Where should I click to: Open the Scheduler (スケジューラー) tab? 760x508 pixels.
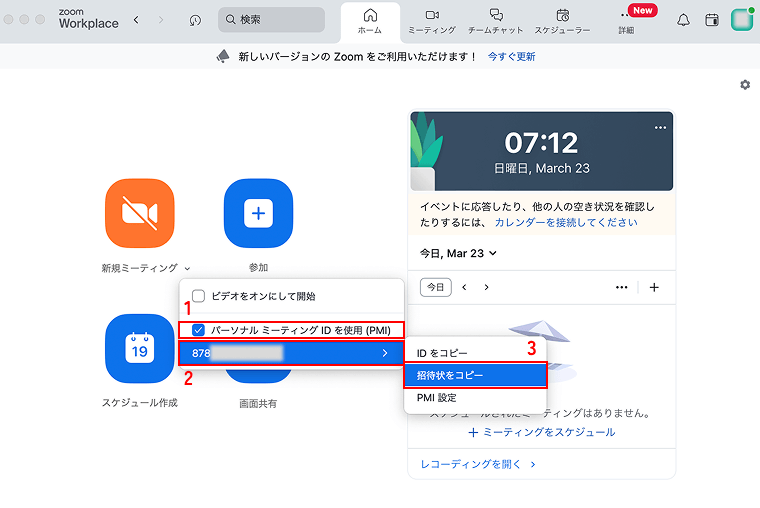pos(562,21)
